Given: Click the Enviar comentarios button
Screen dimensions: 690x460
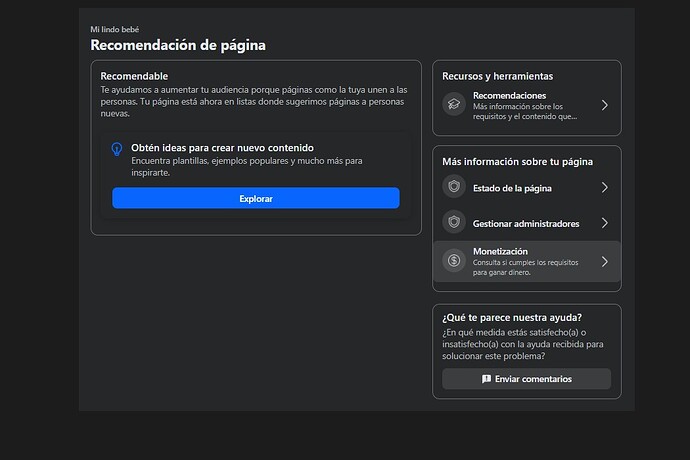Looking at the screenshot, I should 526,379.
